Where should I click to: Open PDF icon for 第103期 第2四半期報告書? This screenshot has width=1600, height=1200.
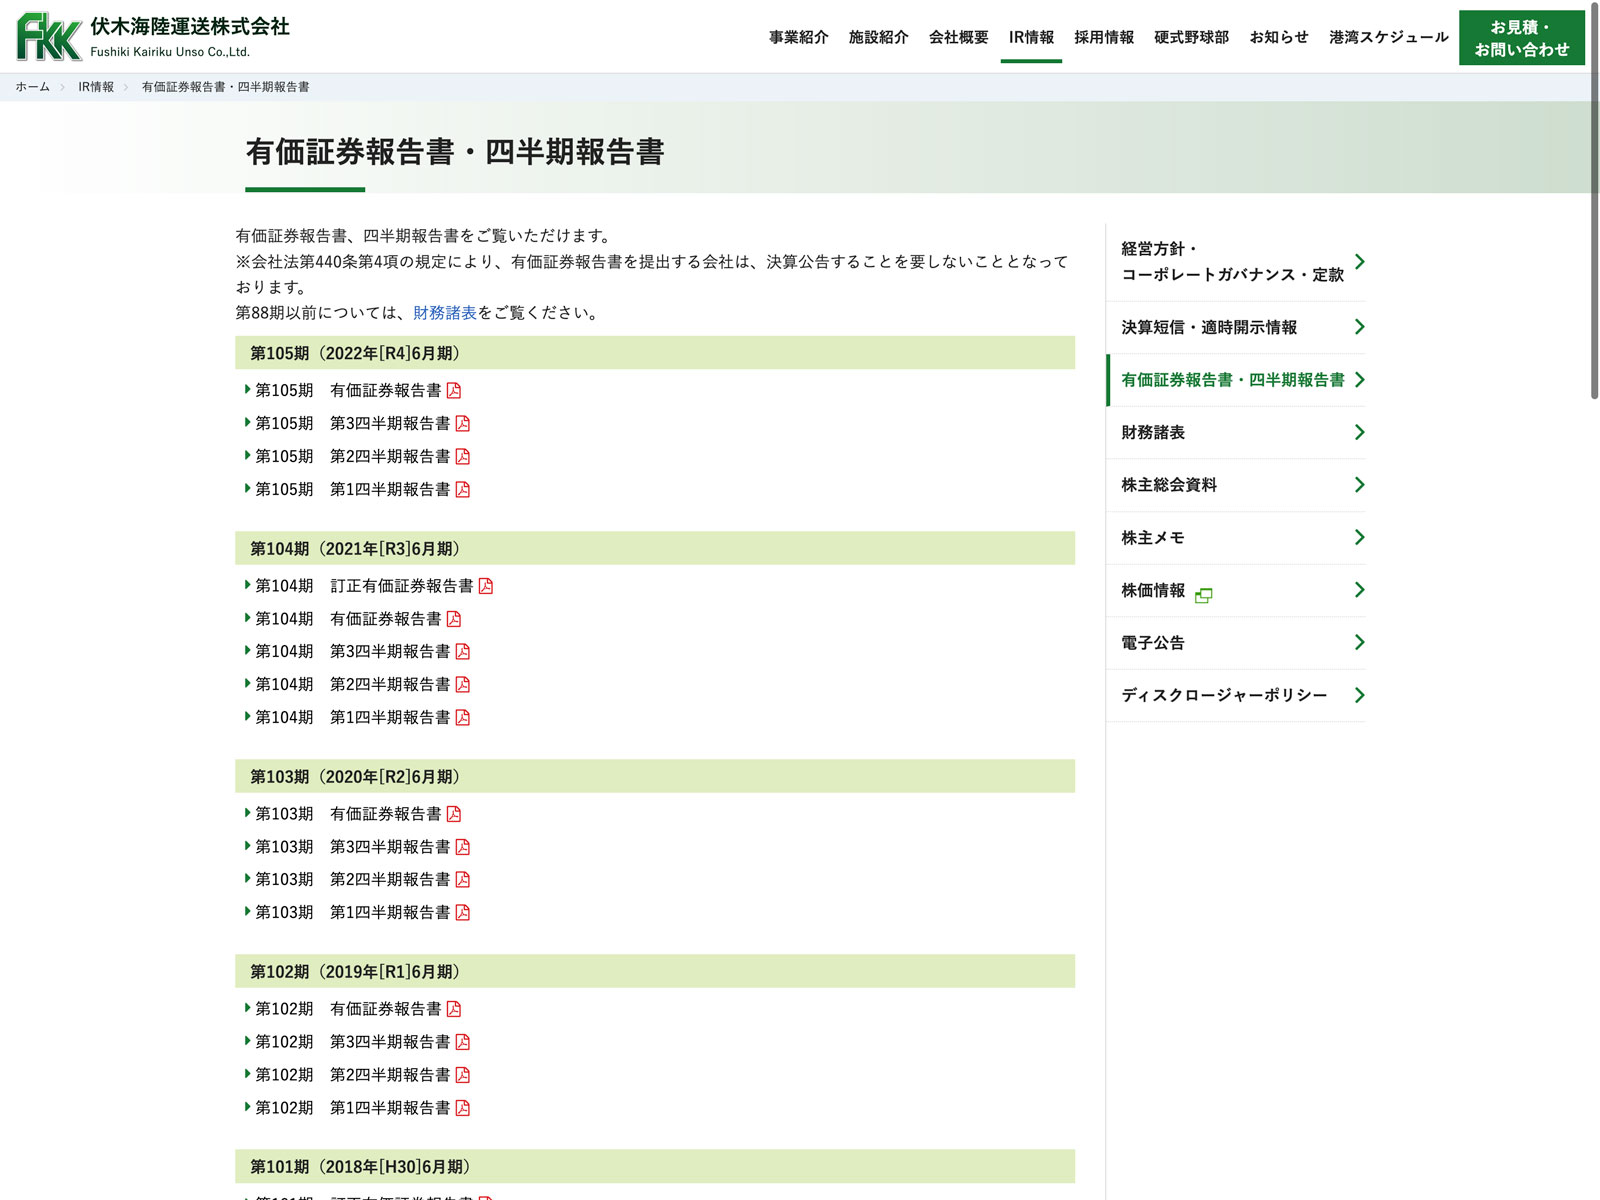click(x=463, y=880)
